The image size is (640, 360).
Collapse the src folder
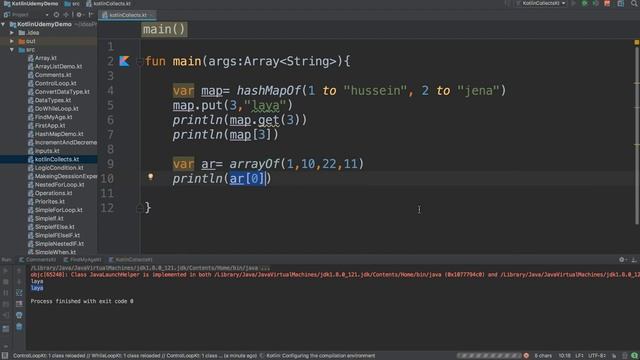click(12, 50)
